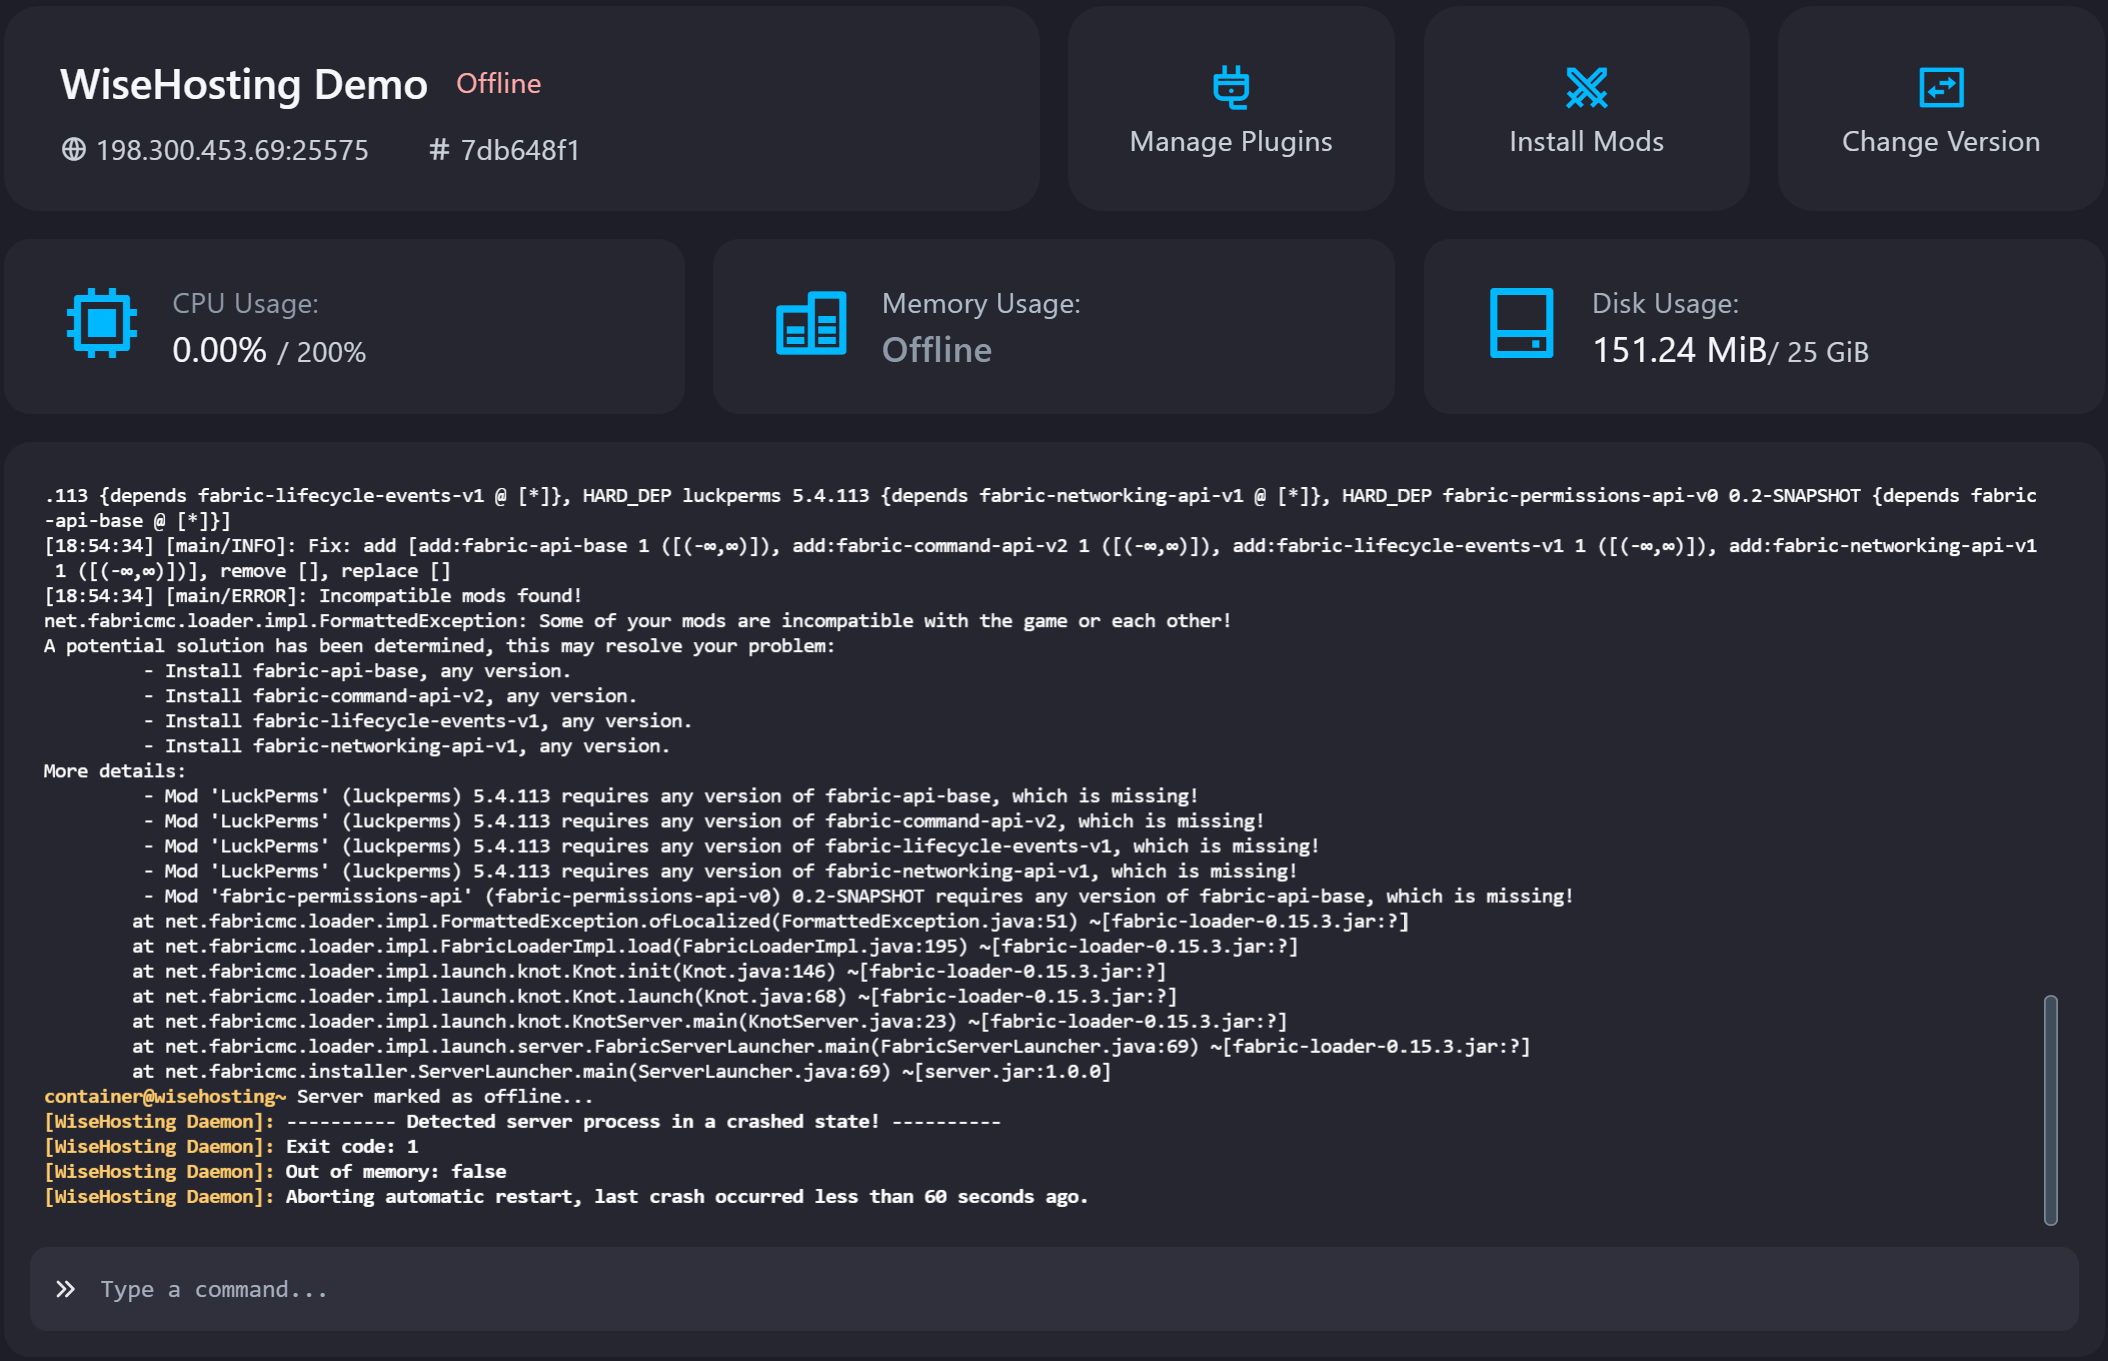2108x1361 pixels.
Task: Click the double-chevron command prompt icon
Action: (66, 1289)
